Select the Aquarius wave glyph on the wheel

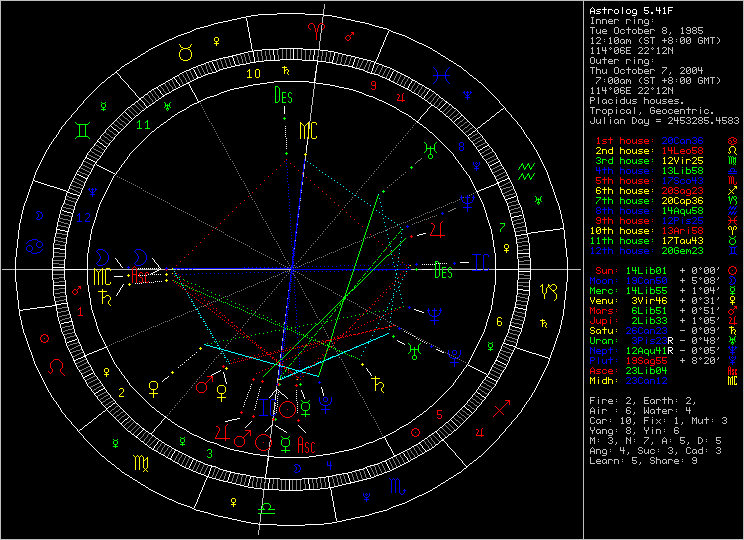(524, 168)
